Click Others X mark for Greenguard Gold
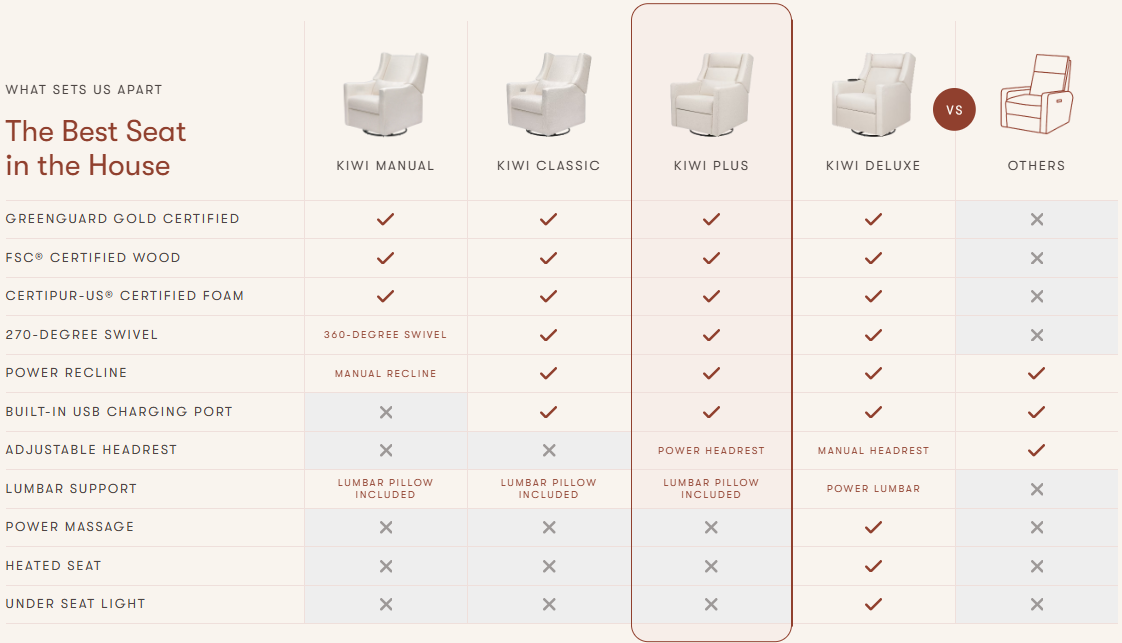Screen dimensions: 1122x643 point(1037,219)
